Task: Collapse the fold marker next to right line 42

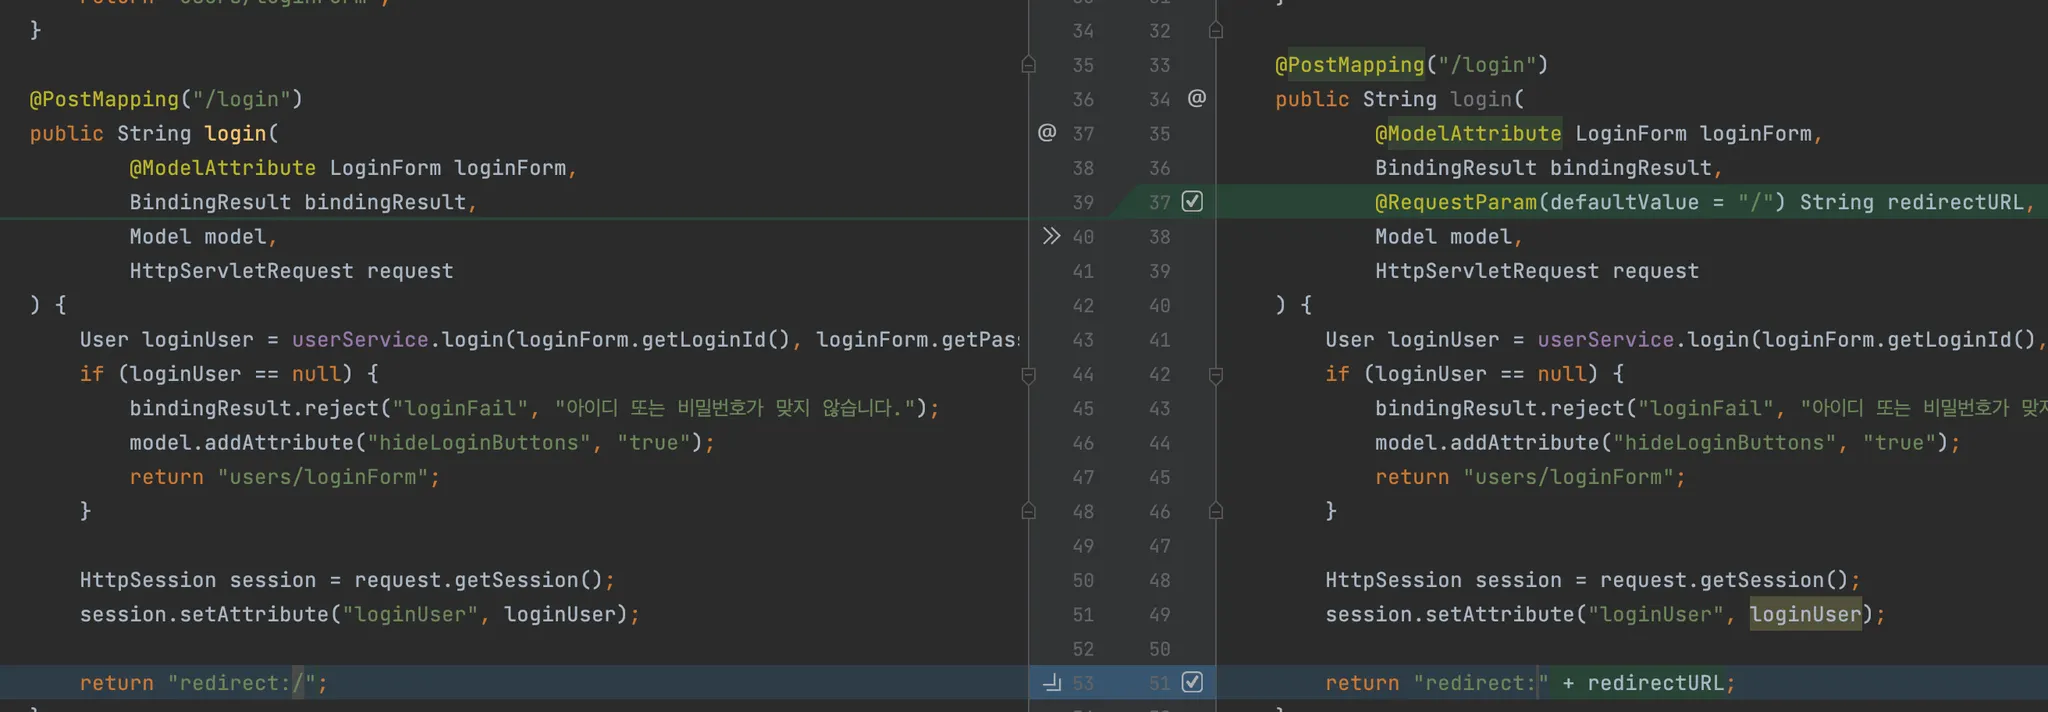Action: [1216, 375]
